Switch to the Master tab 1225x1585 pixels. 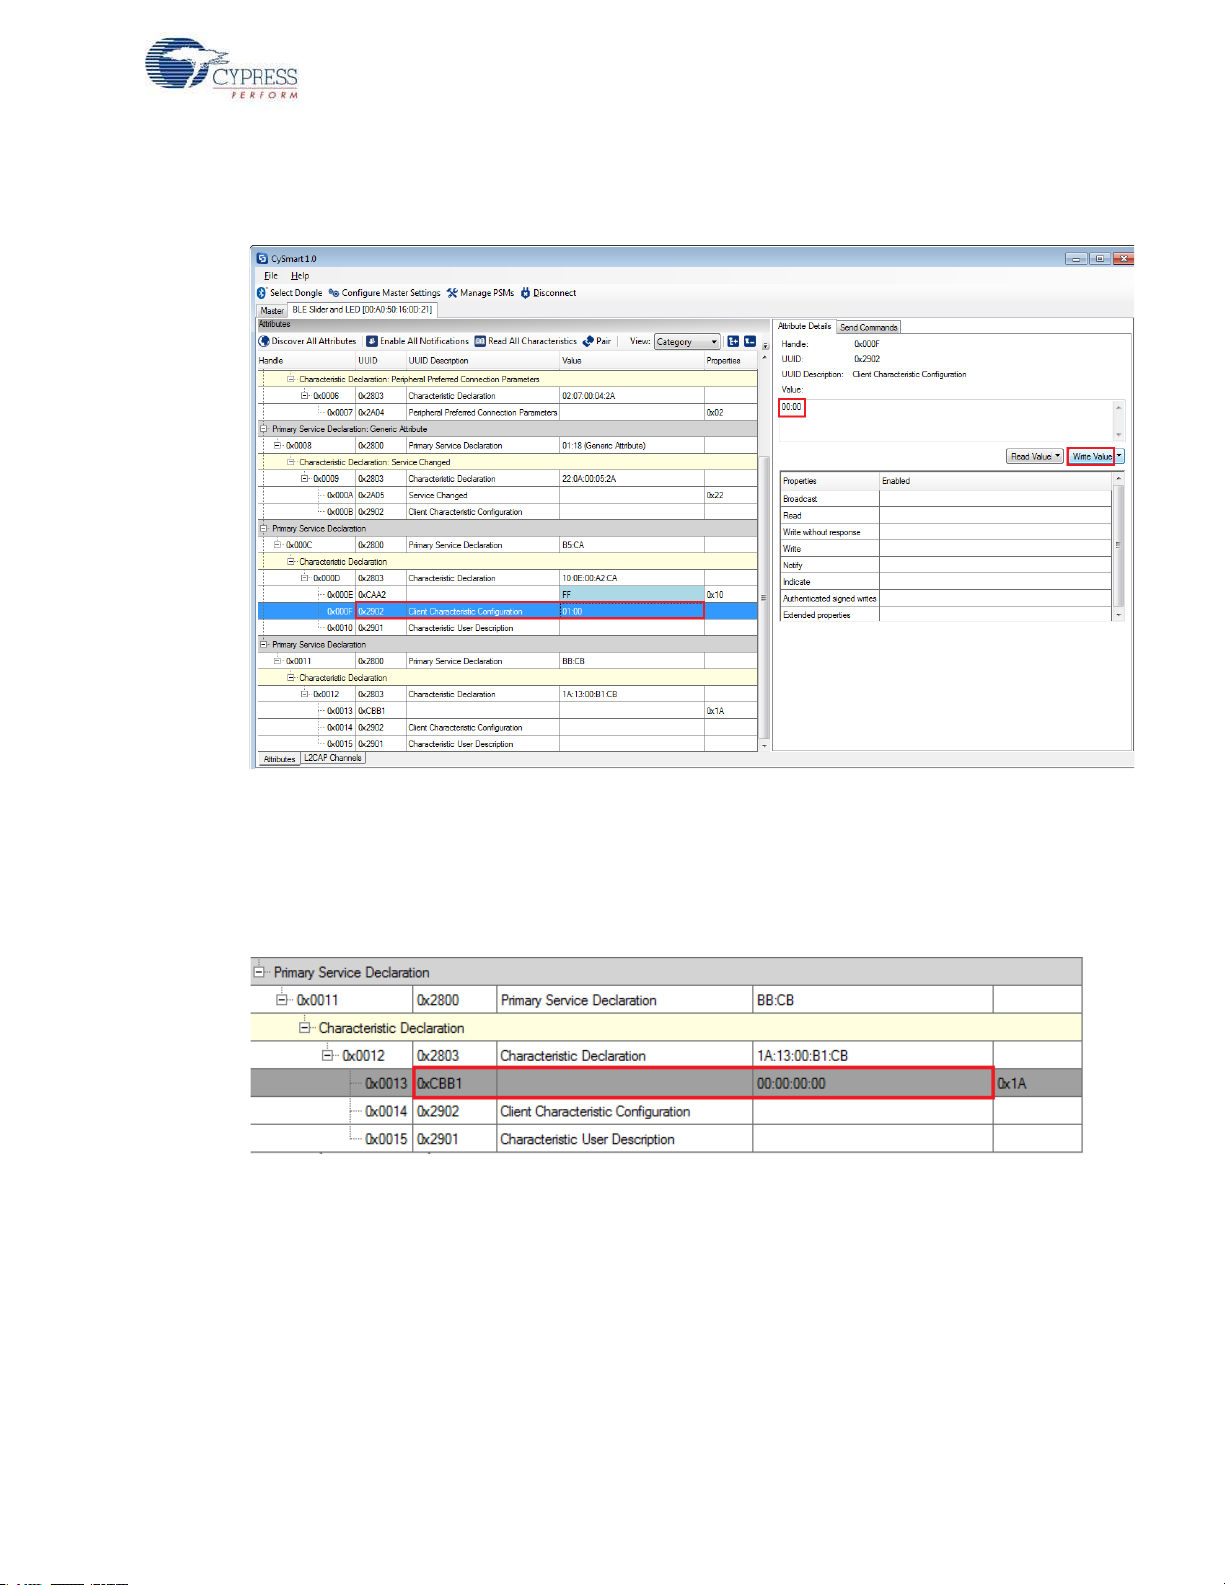click(x=272, y=310)
